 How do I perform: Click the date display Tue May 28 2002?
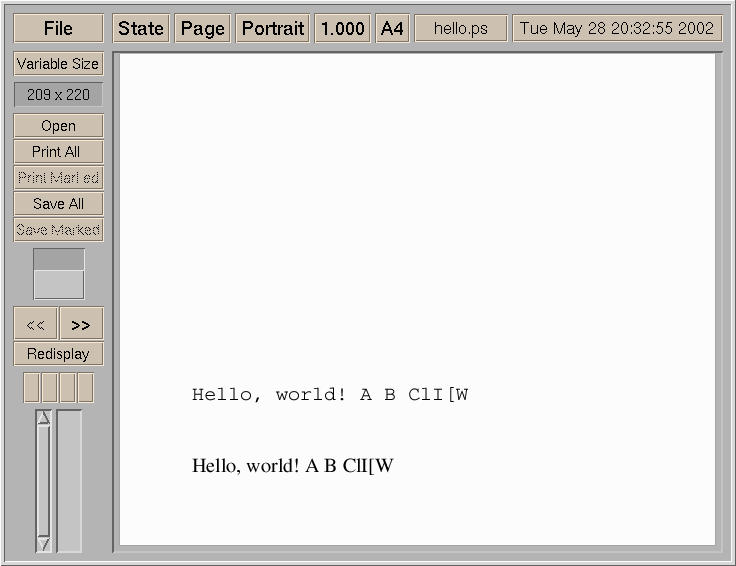pyautogui.click(x=617, y=28)
